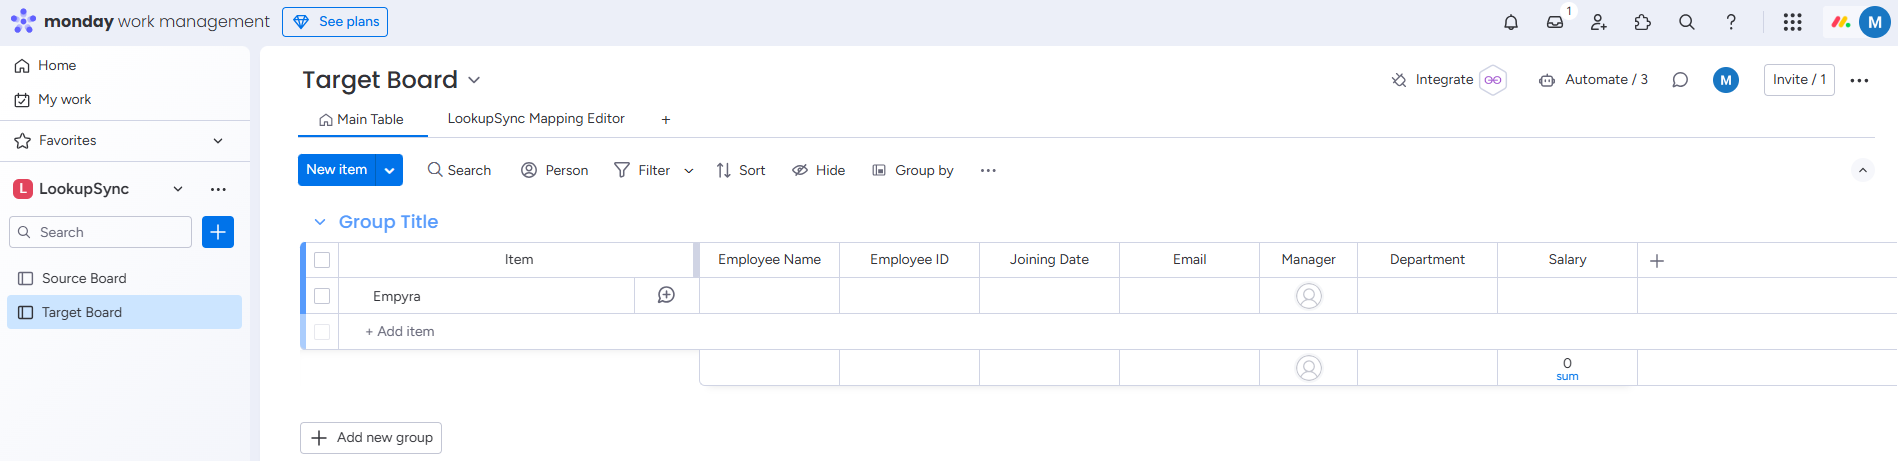Click the blue add item plus in sidebar

click(218, 232)
